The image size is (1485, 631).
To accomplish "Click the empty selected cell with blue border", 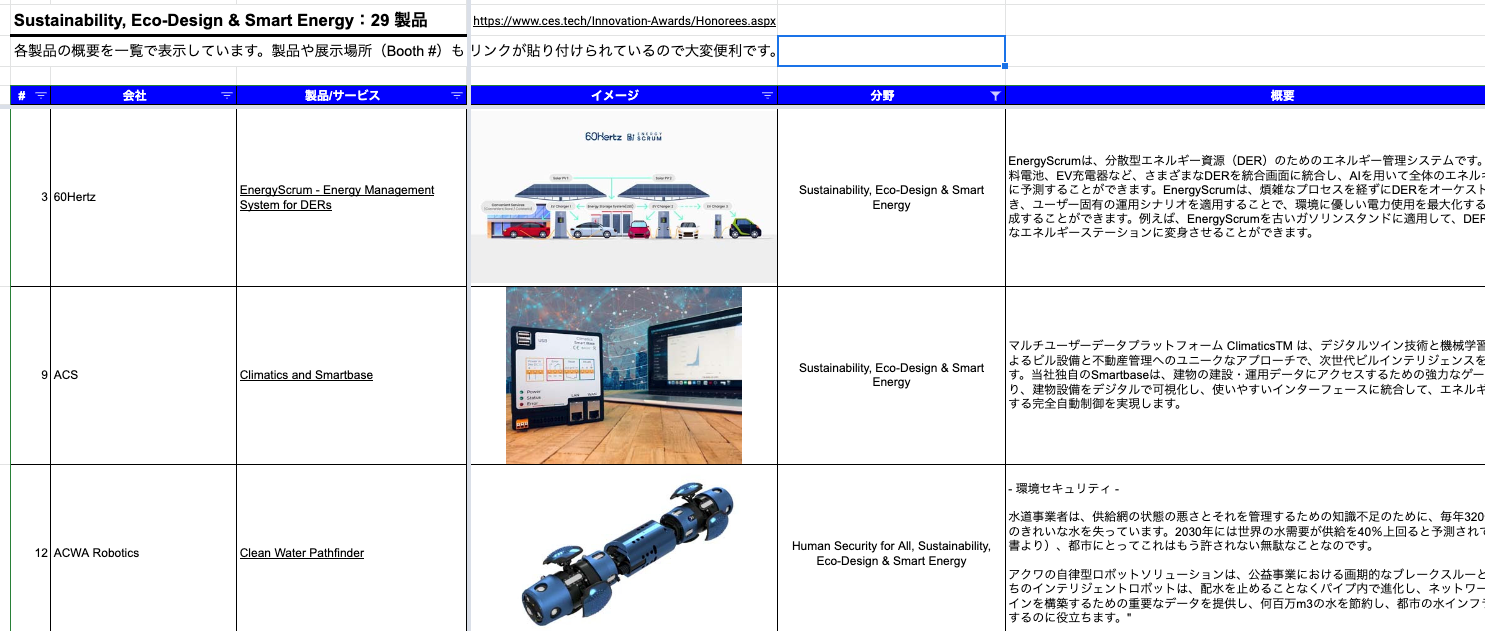I will click(x=891, y=51).
